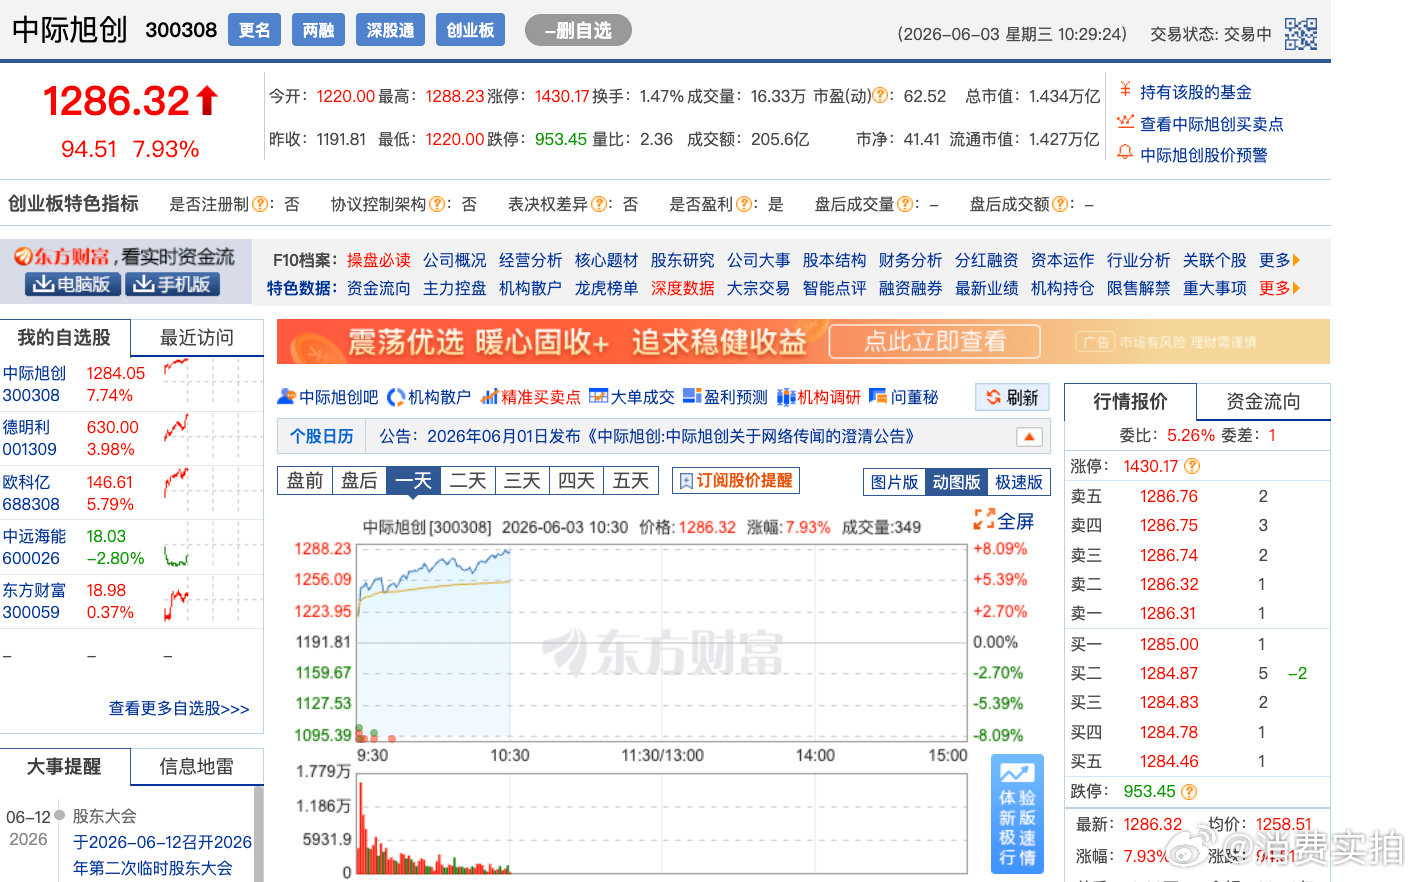Click the chart icon beside 查看中际旭创买卖点

(1125, 123)
